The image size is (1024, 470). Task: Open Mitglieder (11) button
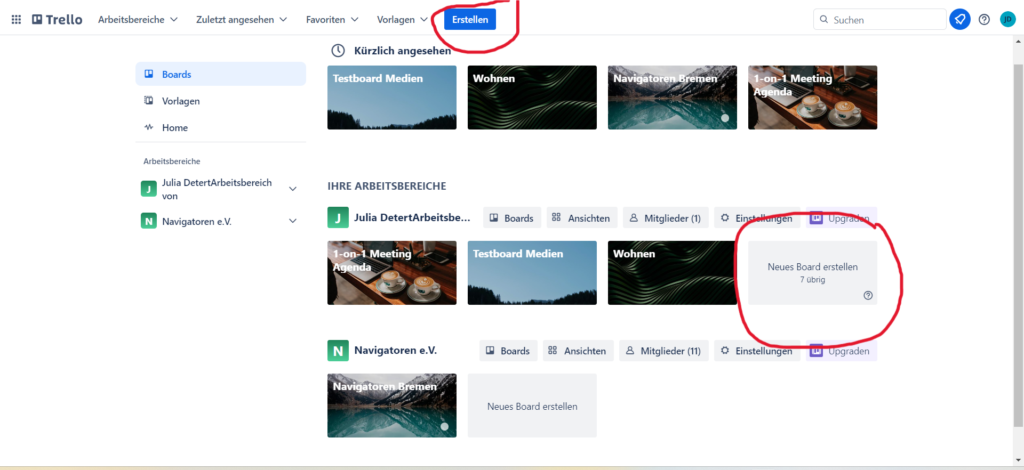coord(664,351)
